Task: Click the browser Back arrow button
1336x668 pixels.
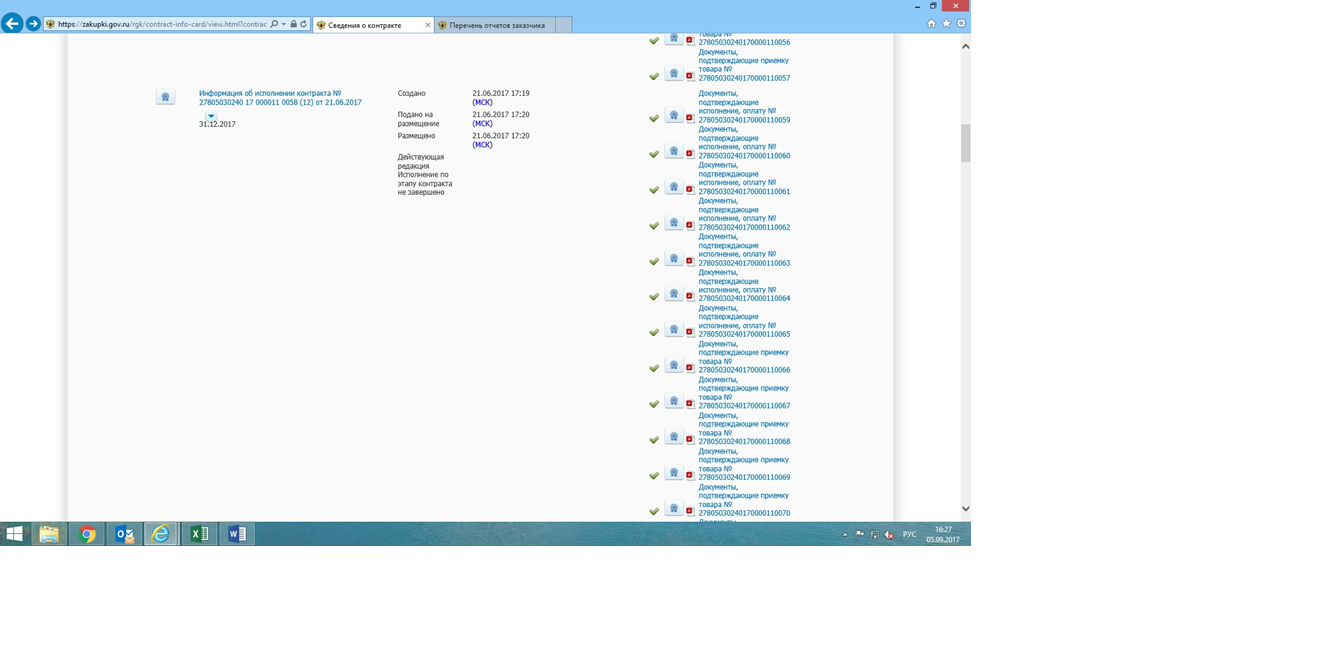Action: (x=12, y=23)
